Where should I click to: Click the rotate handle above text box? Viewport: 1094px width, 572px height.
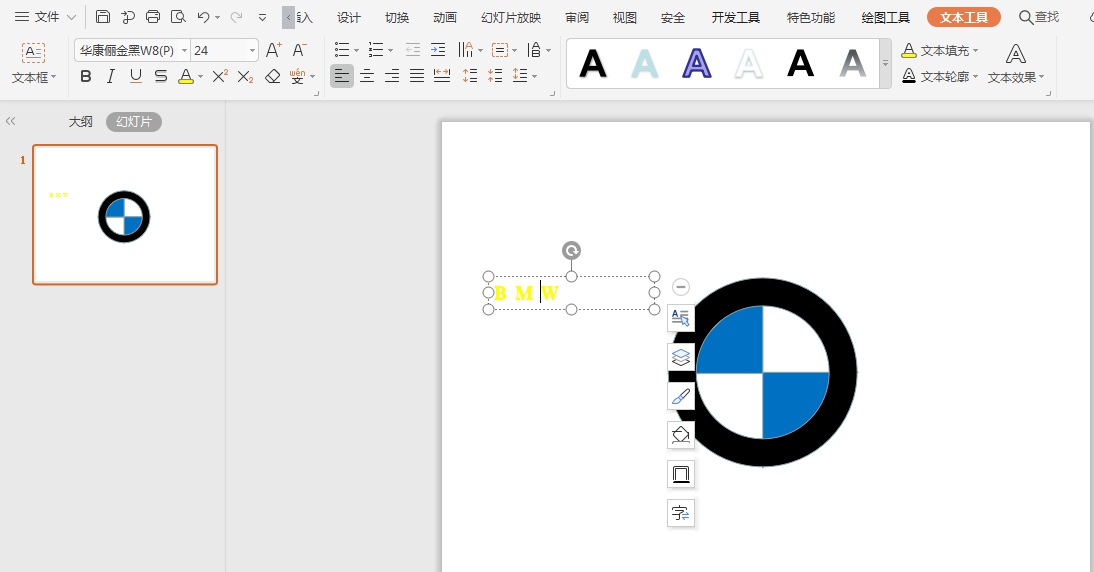(571, 250)
